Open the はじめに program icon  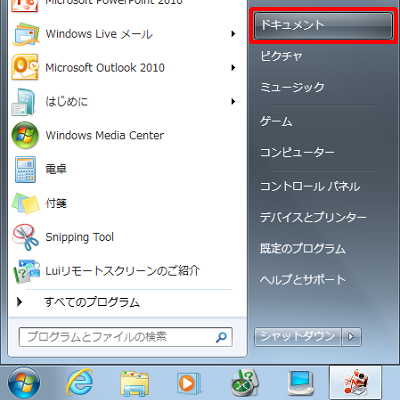point(24,102)
